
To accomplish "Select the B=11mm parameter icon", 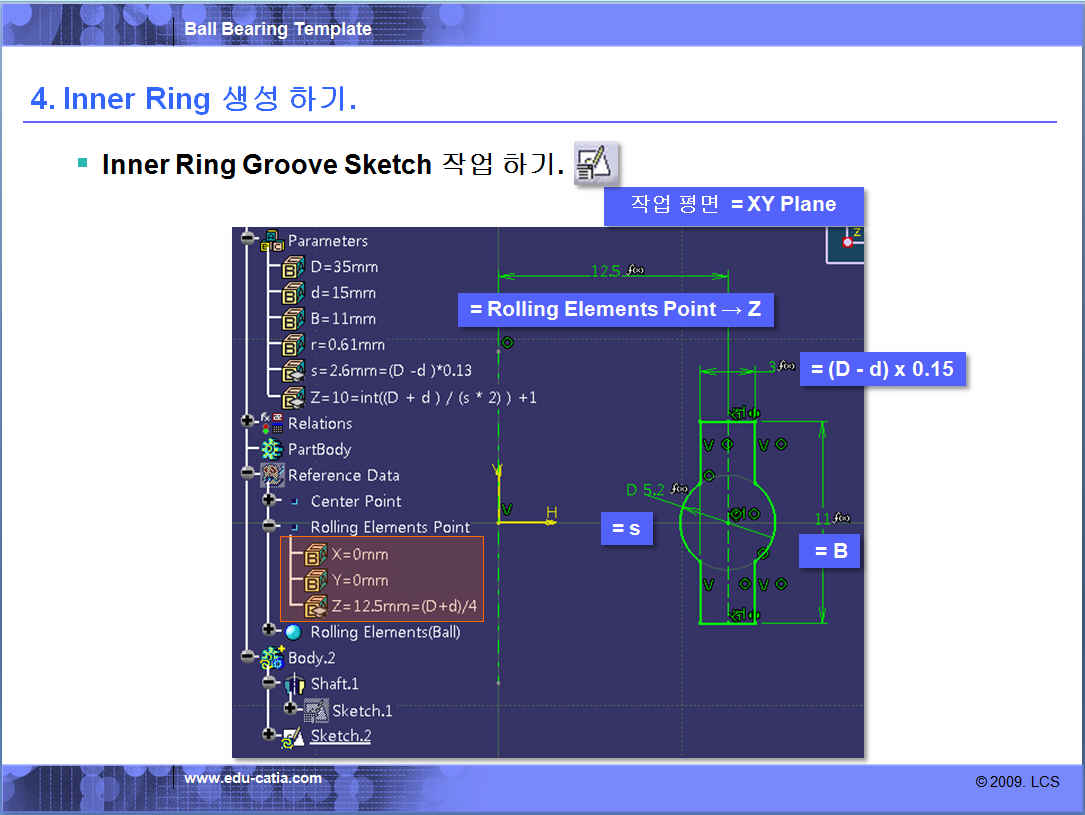I will [x=292, y=319].
